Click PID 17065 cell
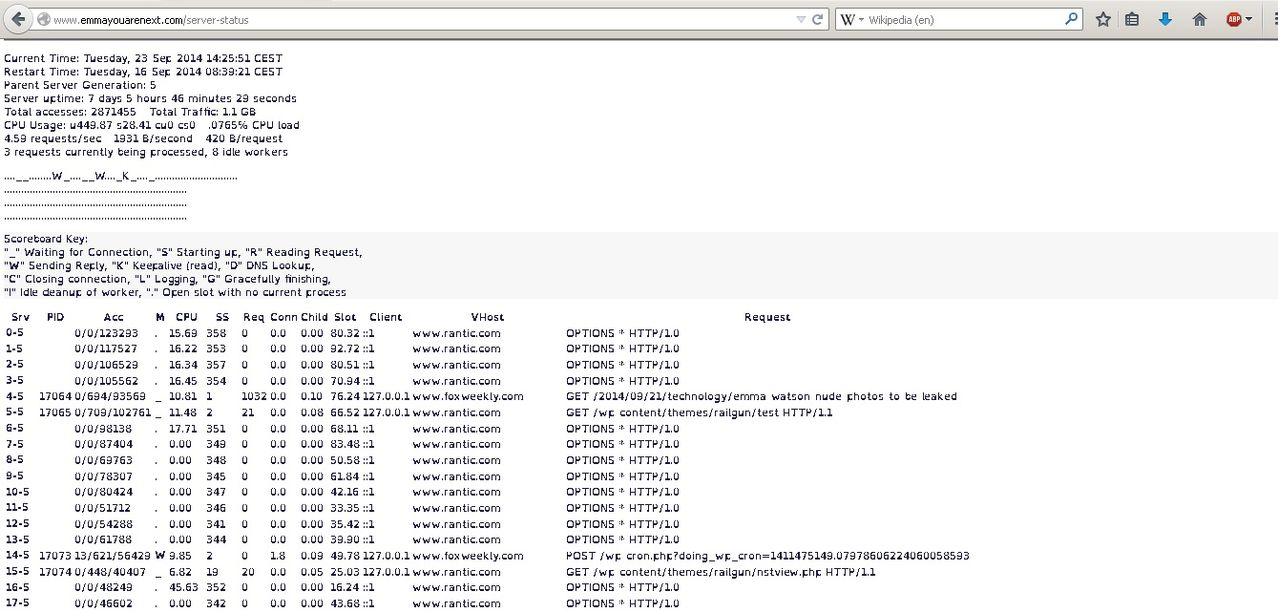This screenshot has width=1278, height=613. 55,412
